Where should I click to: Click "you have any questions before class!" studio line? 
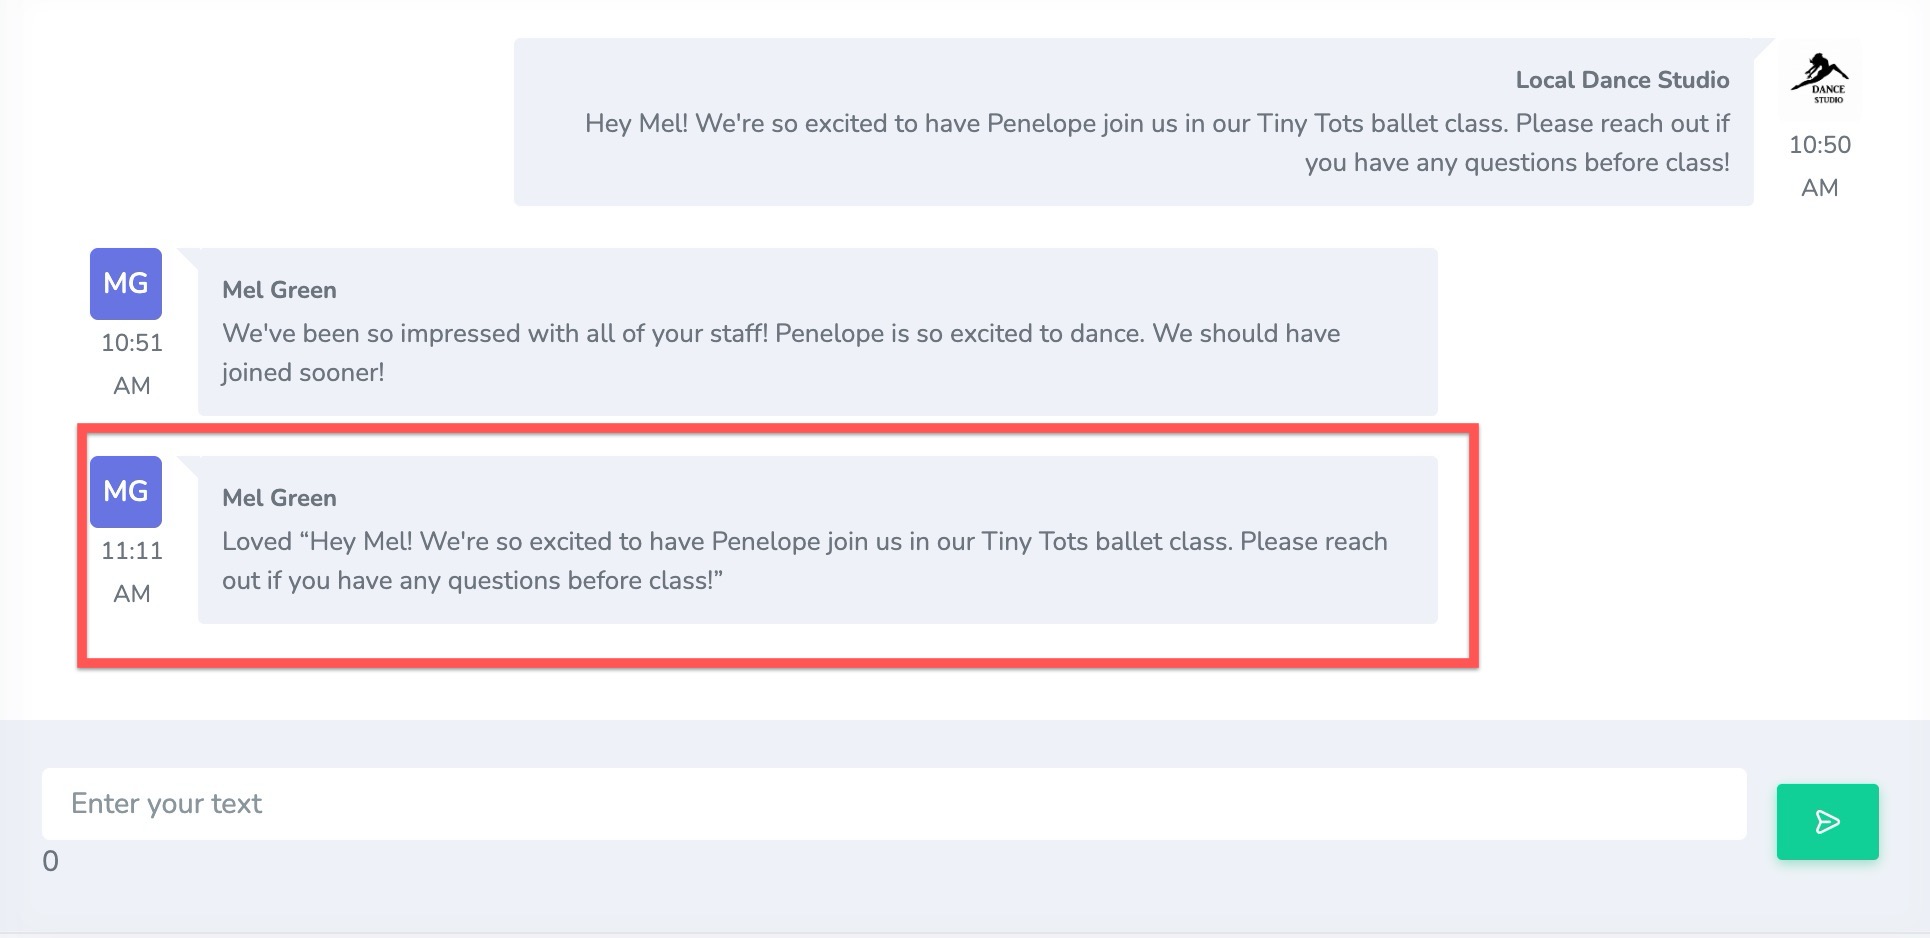coord(1517,163)
